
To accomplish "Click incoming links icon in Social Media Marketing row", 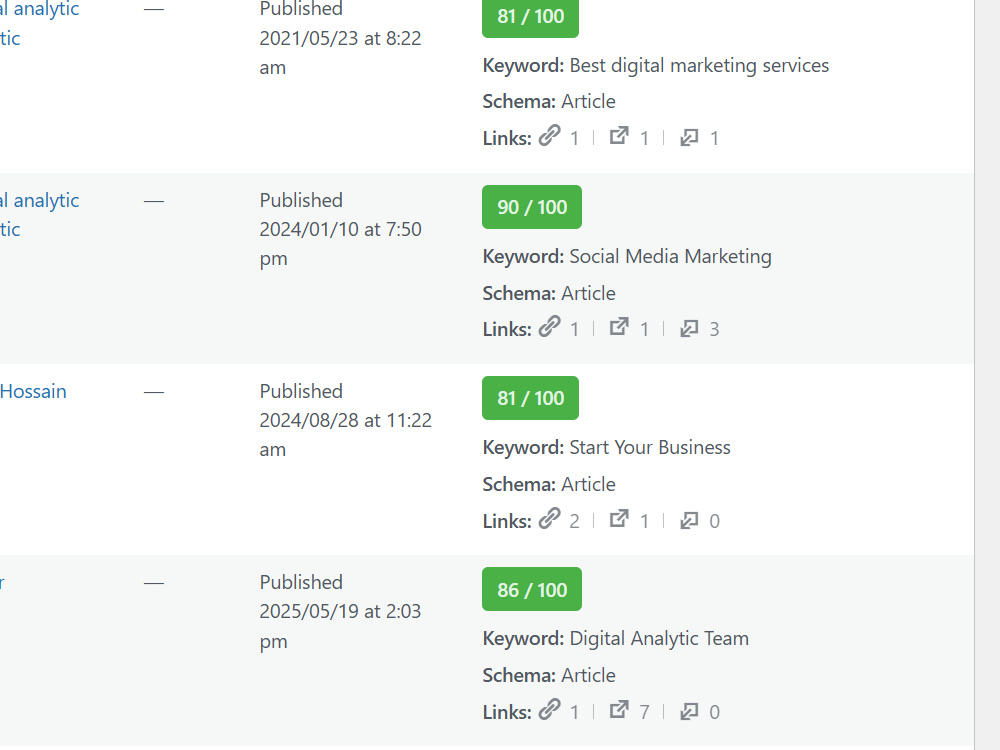I will 689,328.
